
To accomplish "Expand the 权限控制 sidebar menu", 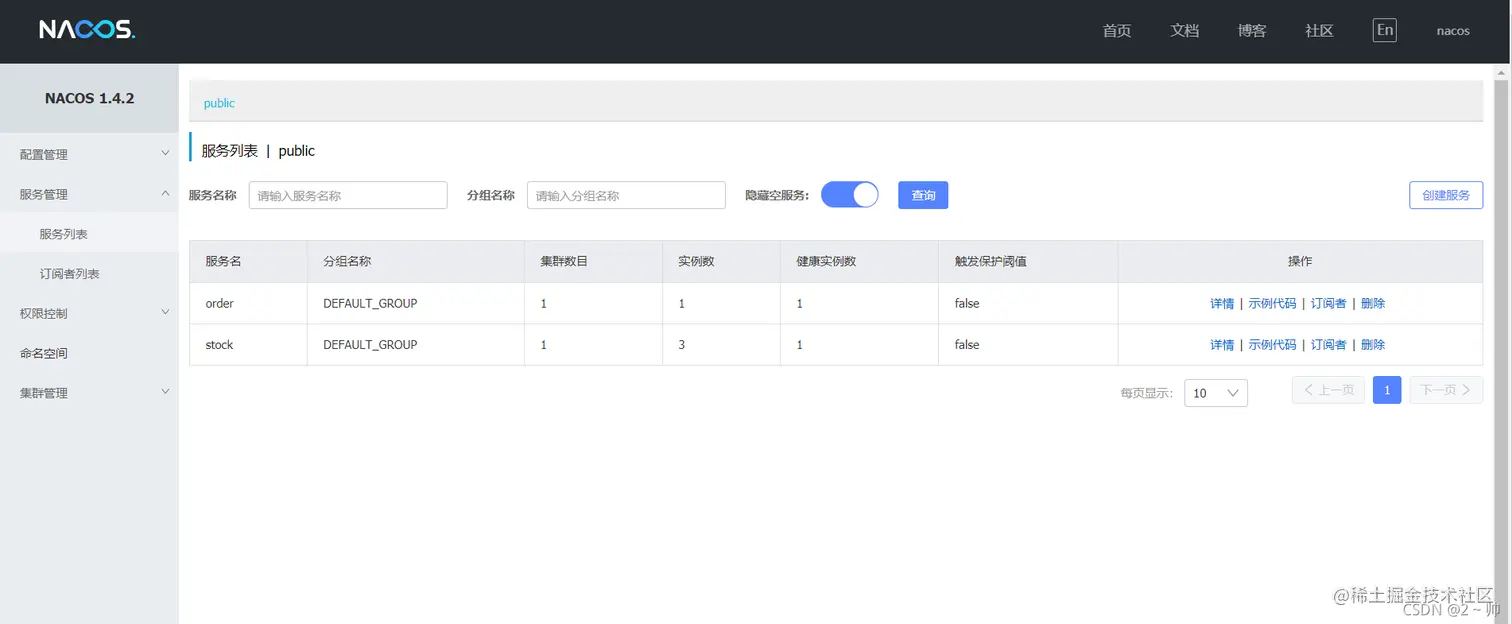I will pos(89,313).
